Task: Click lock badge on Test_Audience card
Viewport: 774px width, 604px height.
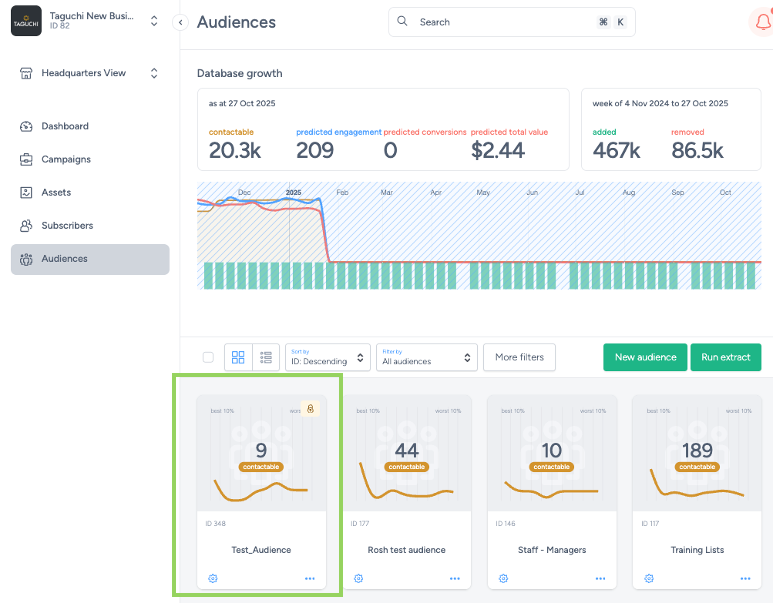Action: pos(310,408)
